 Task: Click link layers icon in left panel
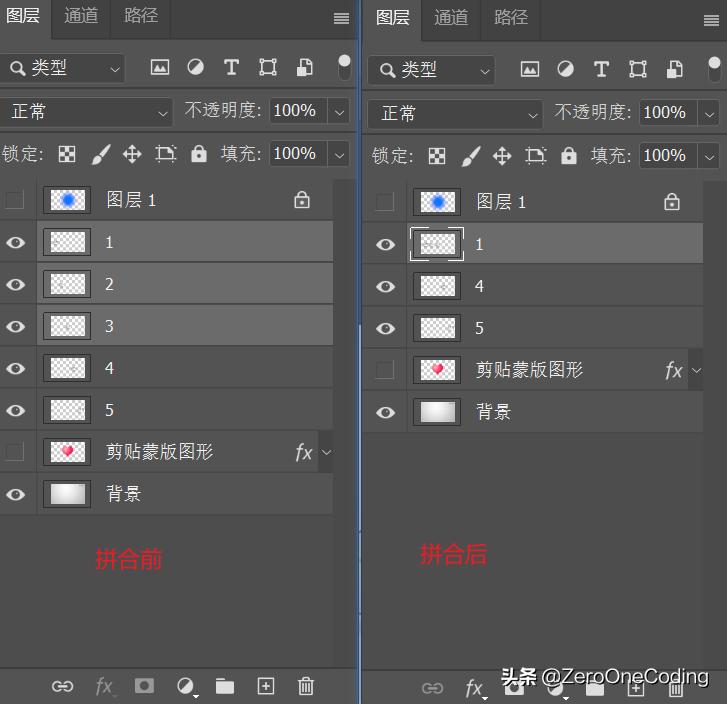pos(63,686)
